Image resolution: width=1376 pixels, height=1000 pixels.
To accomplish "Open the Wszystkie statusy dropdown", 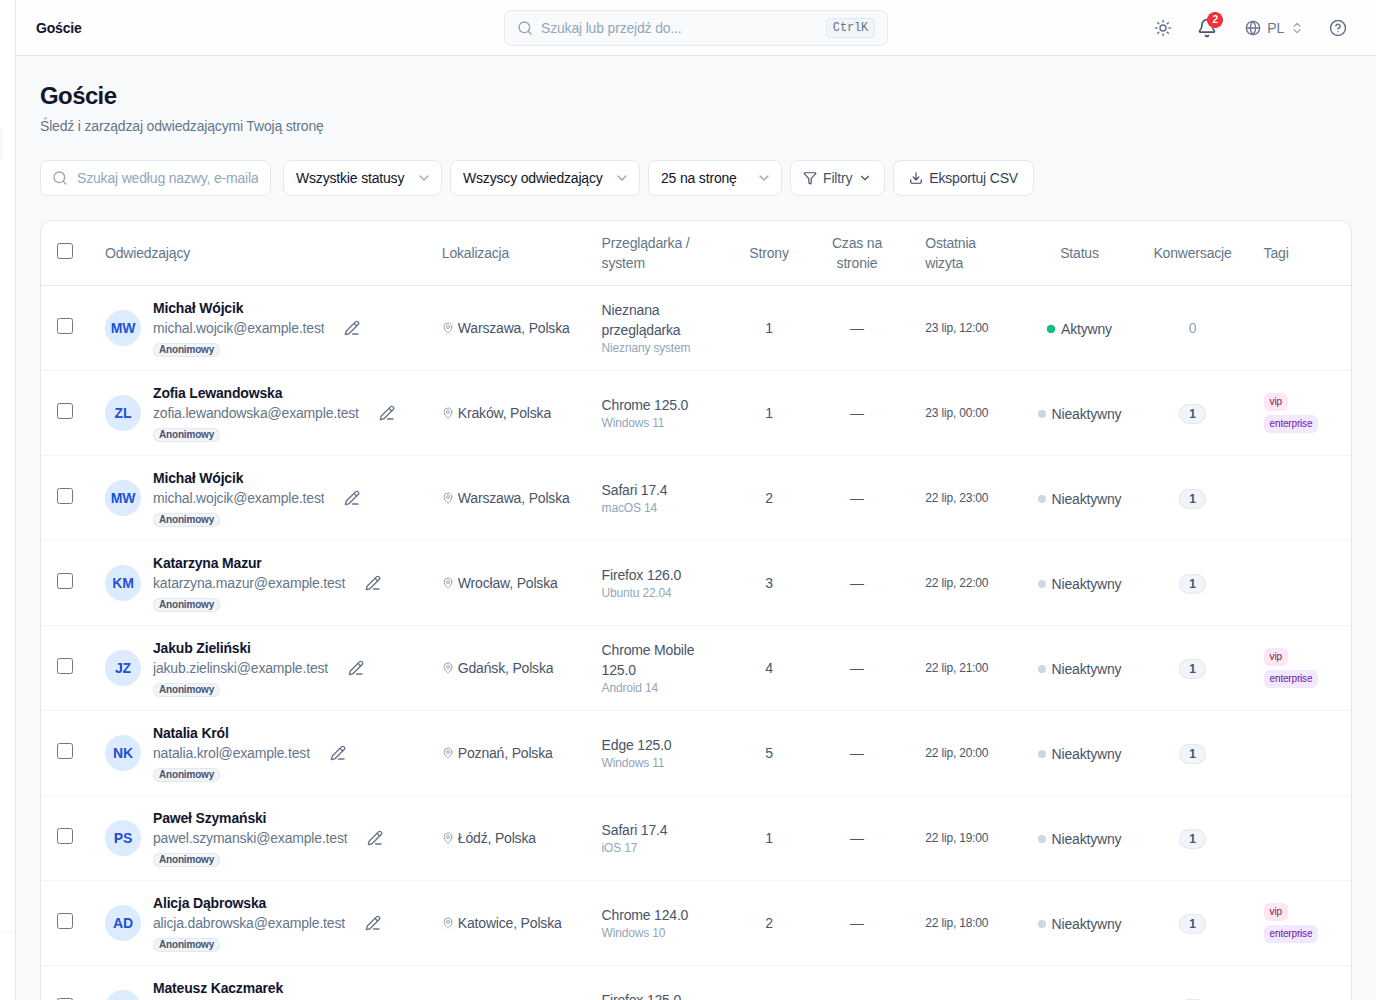I will pos(362,178).
